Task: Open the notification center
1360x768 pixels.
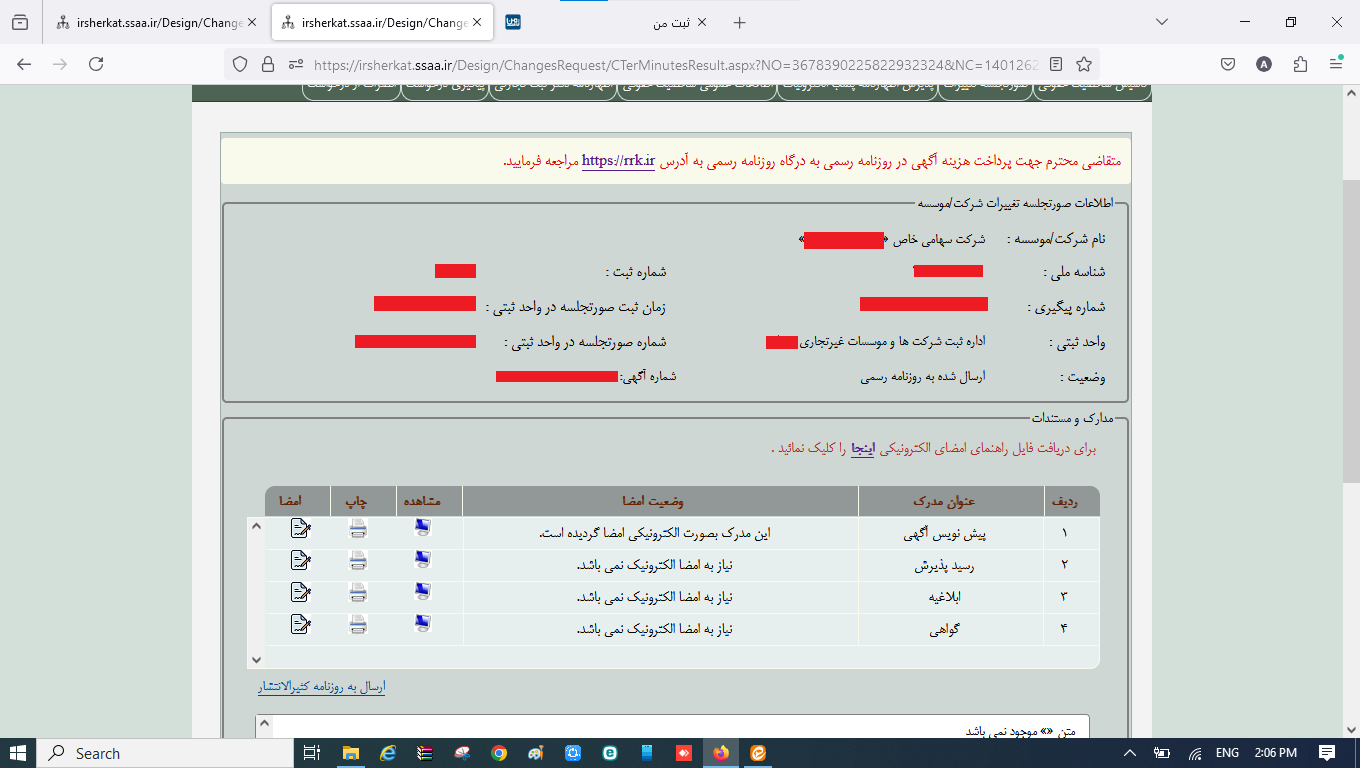Action: click(x=1327, y=753)
